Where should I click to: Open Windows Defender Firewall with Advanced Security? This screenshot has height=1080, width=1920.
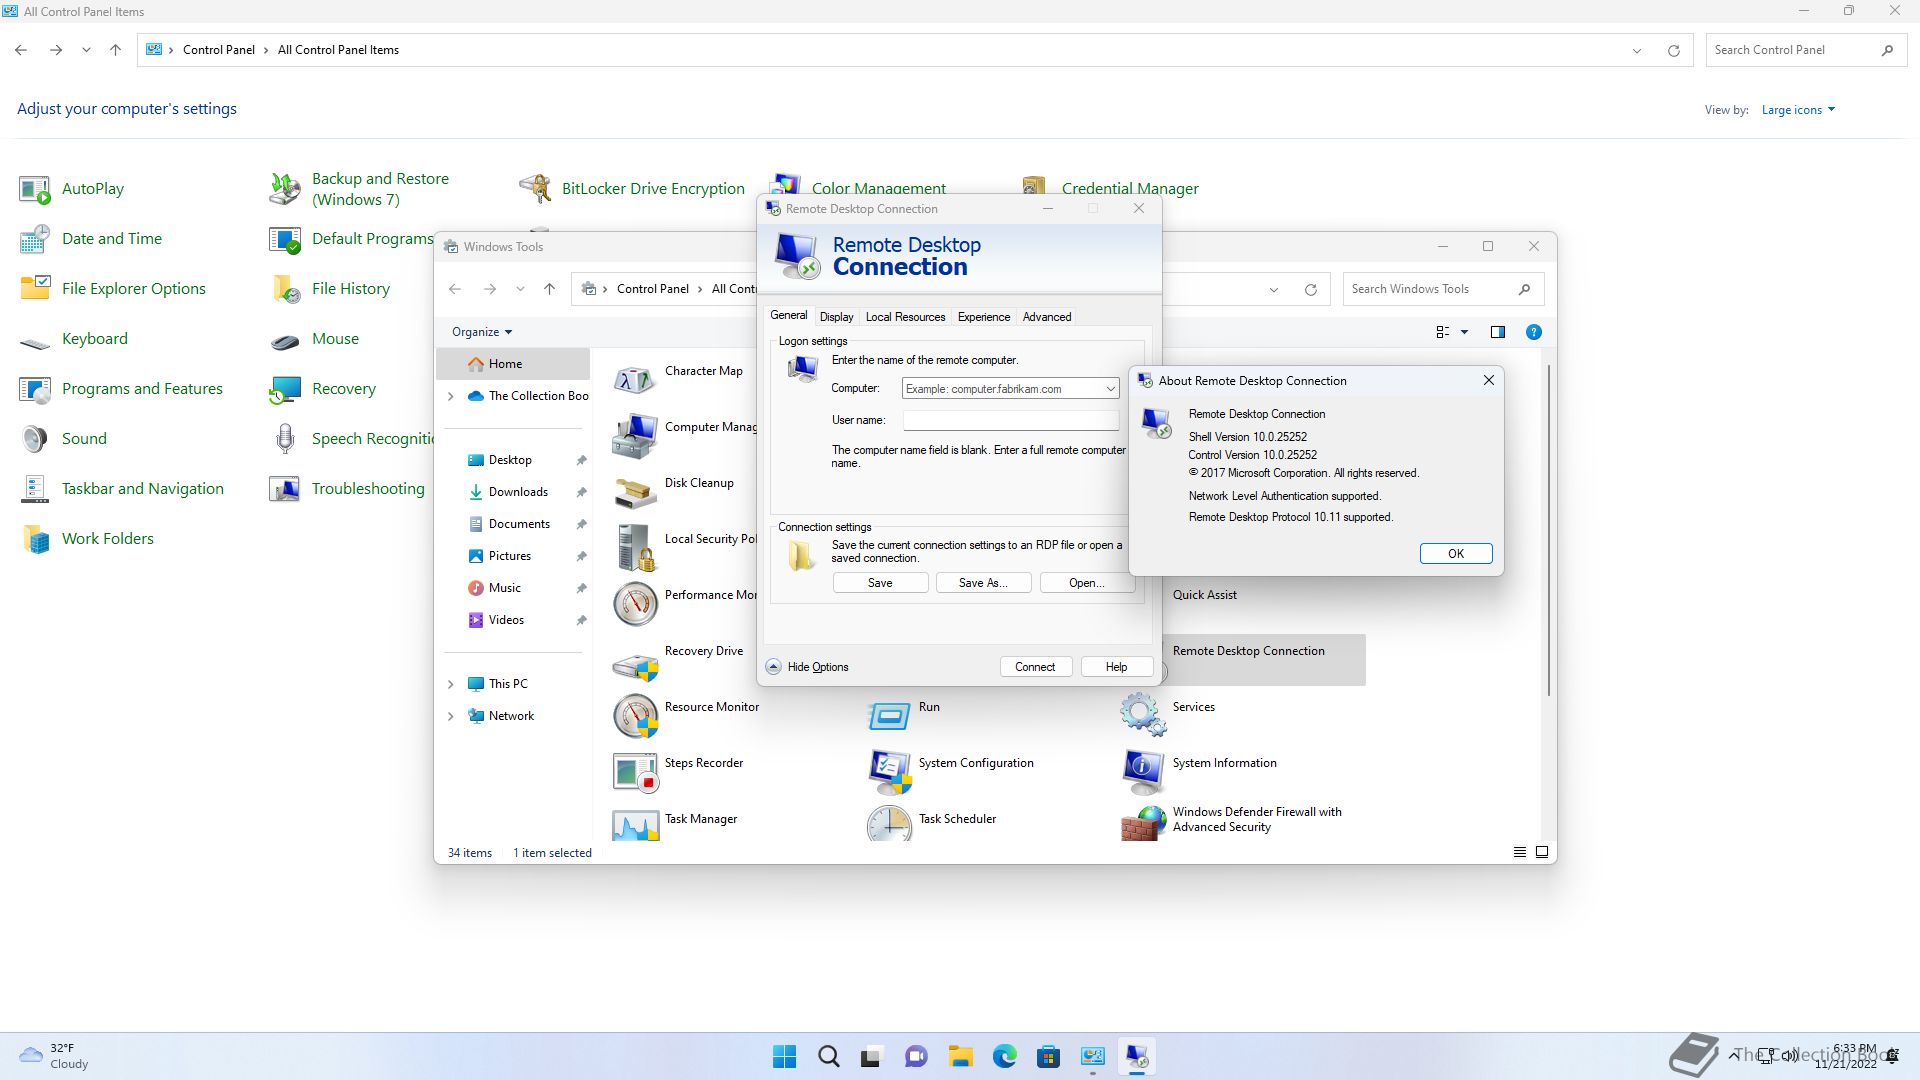pyautogui.click(x=1232, y=820)
